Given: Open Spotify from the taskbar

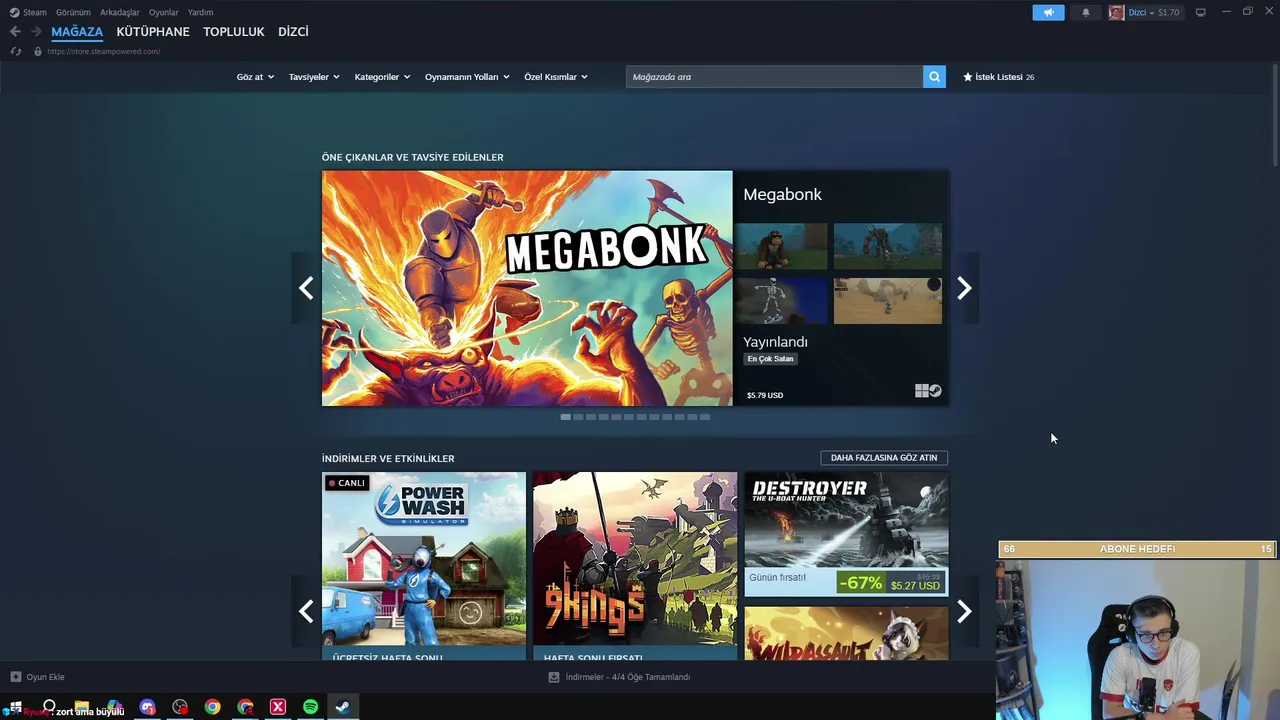Looking at the screenshot, I should tap(310, 707).
